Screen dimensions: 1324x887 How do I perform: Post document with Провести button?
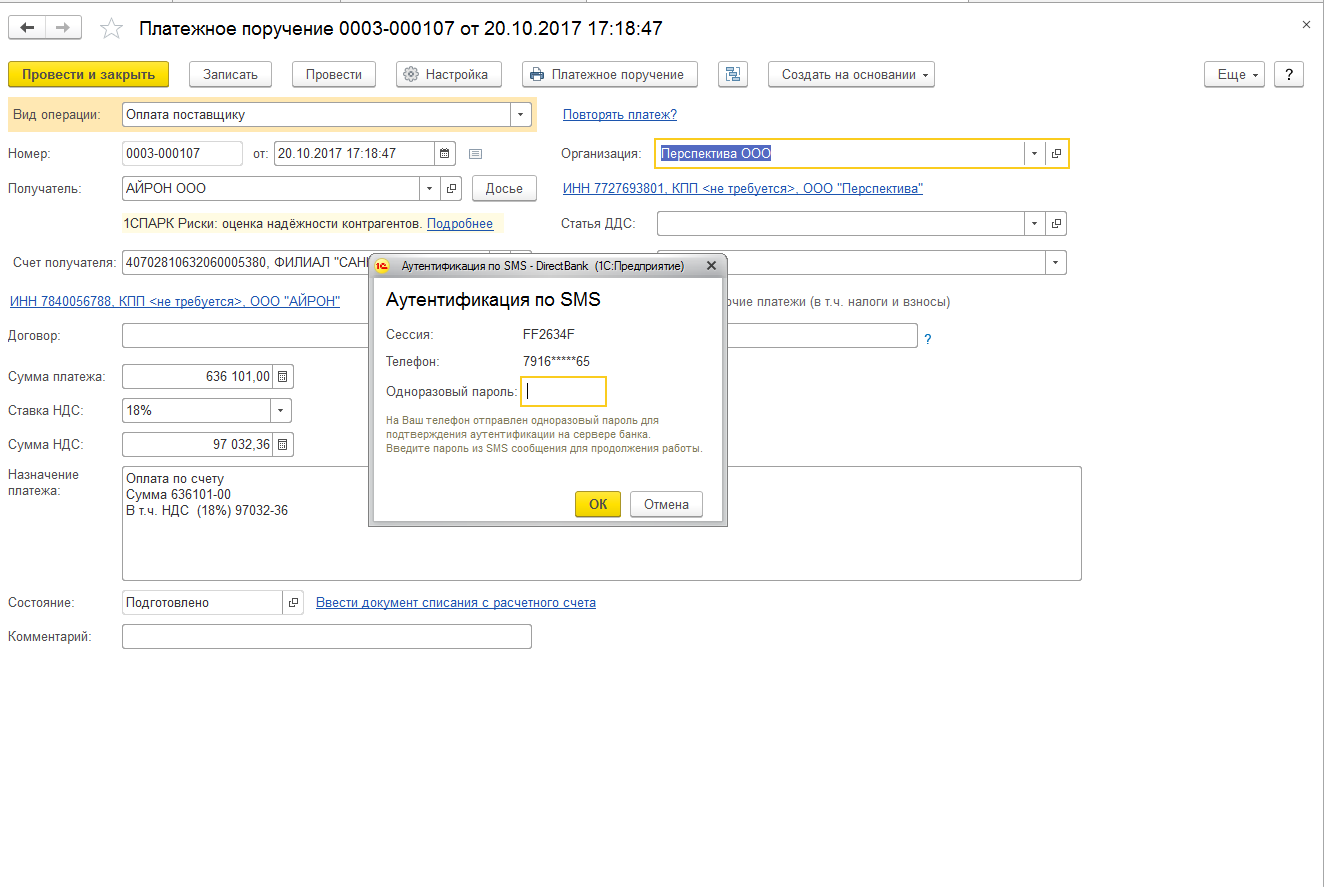[x=334, y=74]
